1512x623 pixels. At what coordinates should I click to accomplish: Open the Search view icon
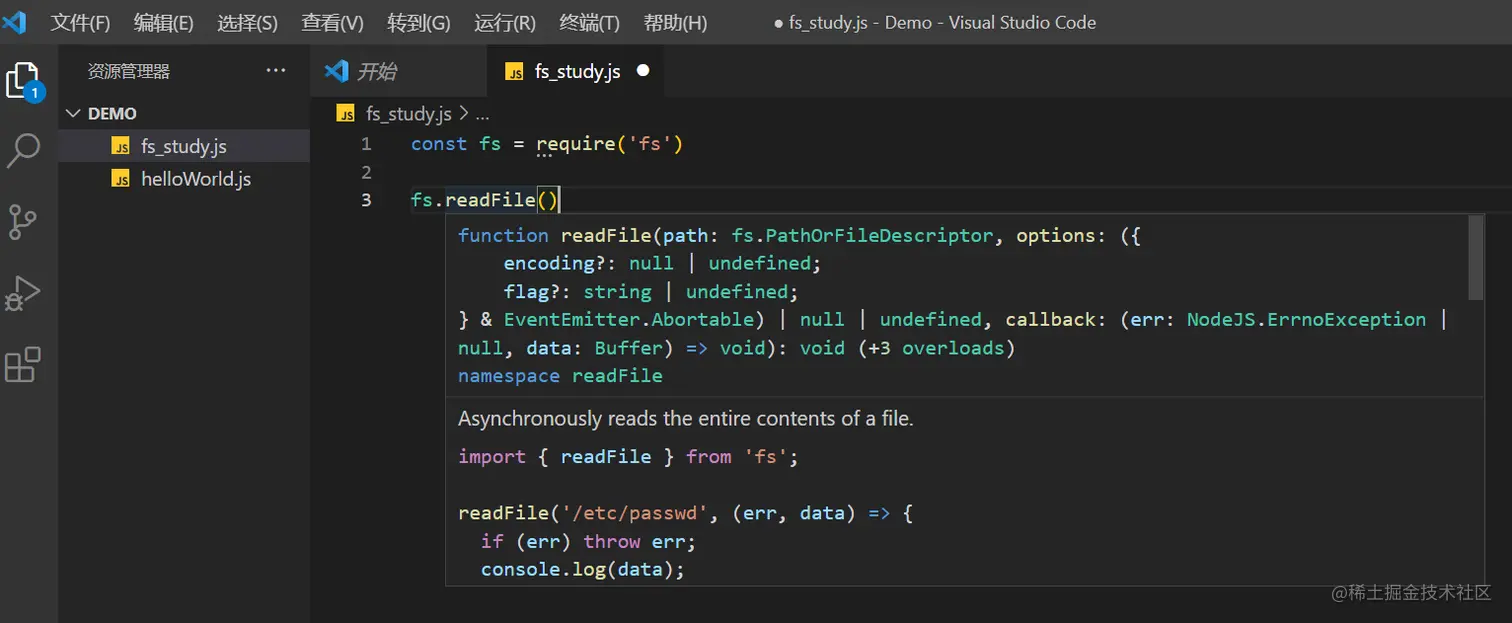point(23,151)
